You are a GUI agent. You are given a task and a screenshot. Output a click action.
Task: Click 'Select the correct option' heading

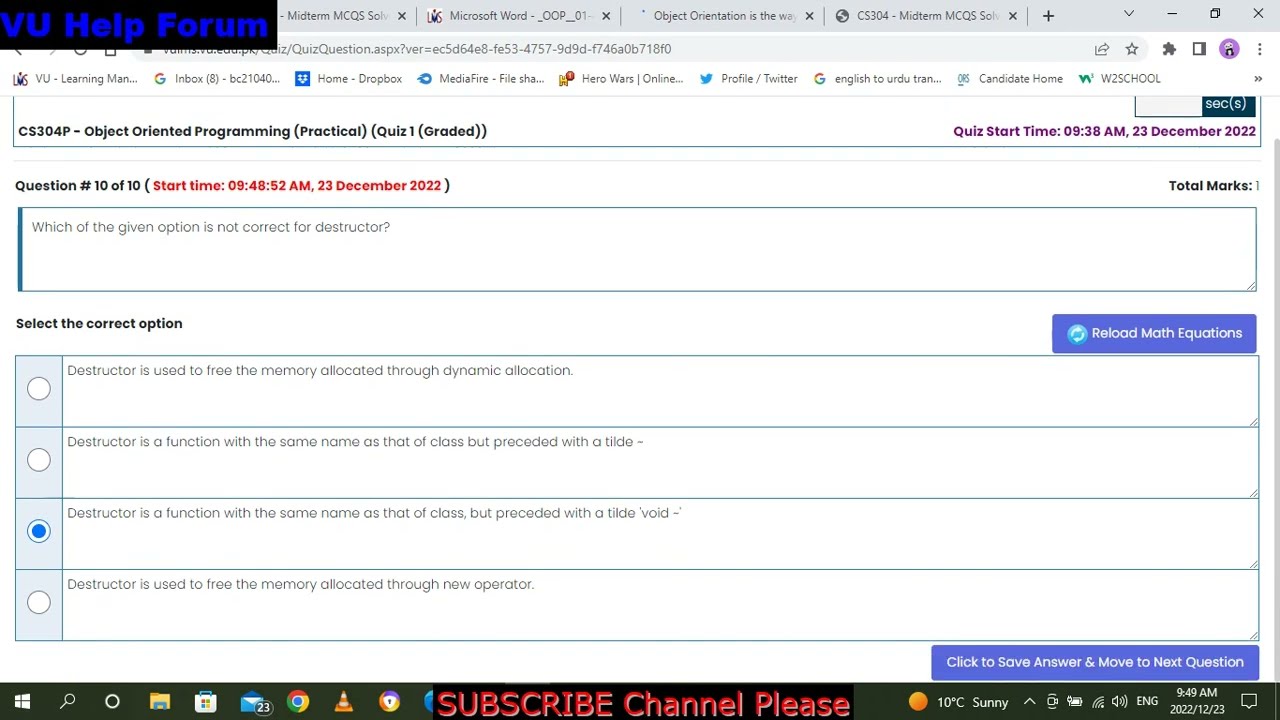(99, 324)
